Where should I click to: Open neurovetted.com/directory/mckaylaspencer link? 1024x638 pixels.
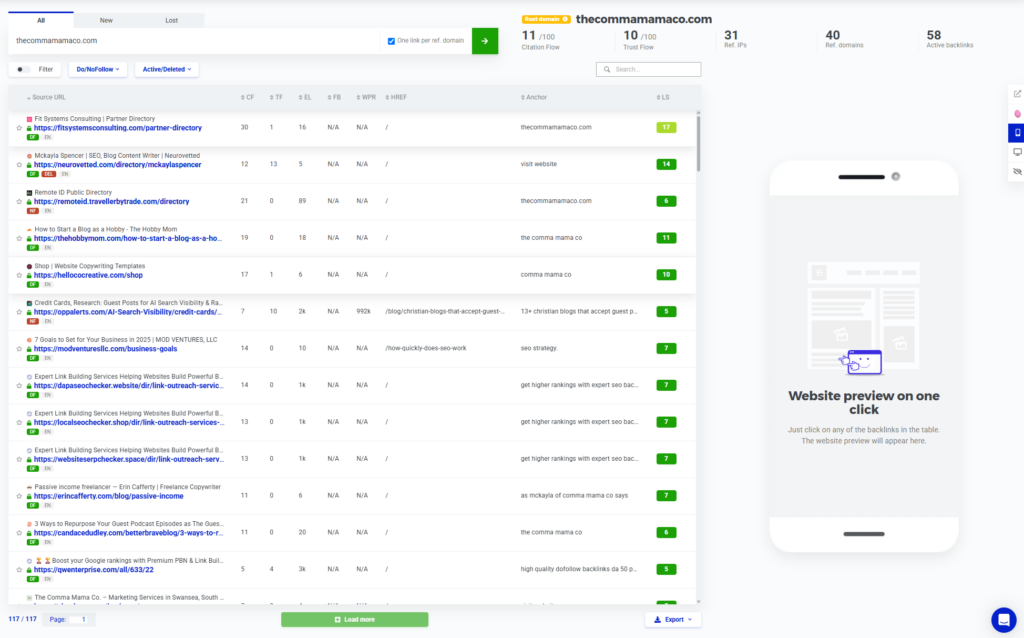click(118, 165)
